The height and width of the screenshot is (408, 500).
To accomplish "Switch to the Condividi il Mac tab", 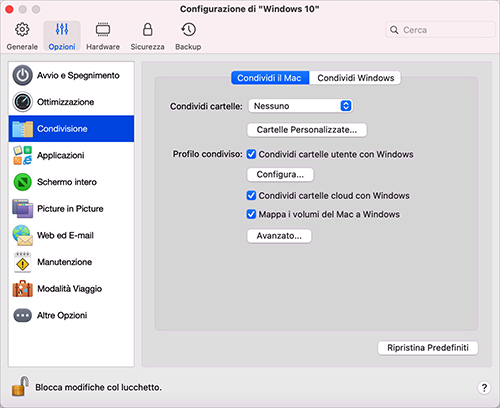I will (270, 78).
